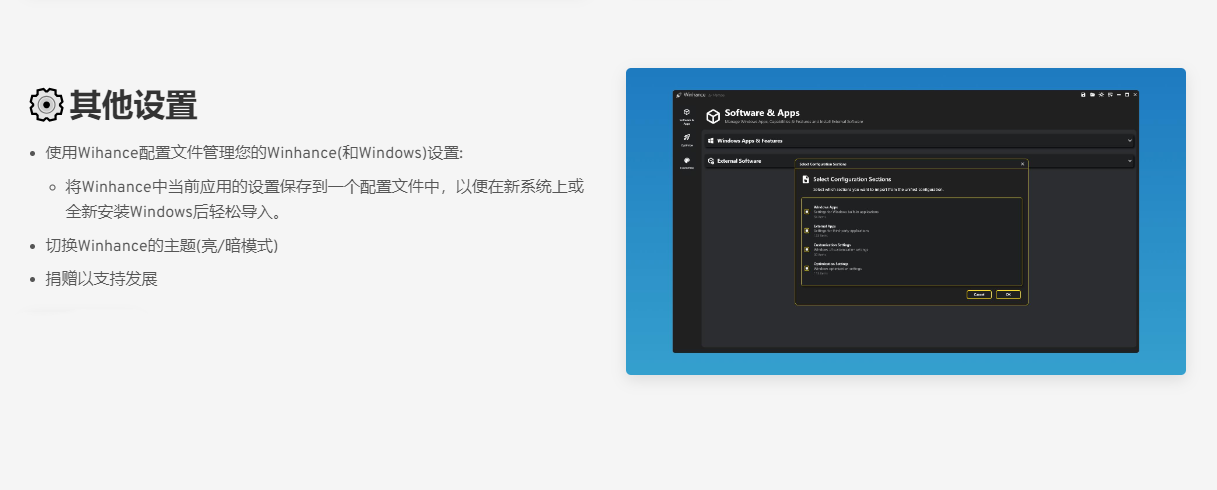Toggle the Customization Settings checkbox
The height and width of the screenshot is (490, 1217).
click(807, 249)
